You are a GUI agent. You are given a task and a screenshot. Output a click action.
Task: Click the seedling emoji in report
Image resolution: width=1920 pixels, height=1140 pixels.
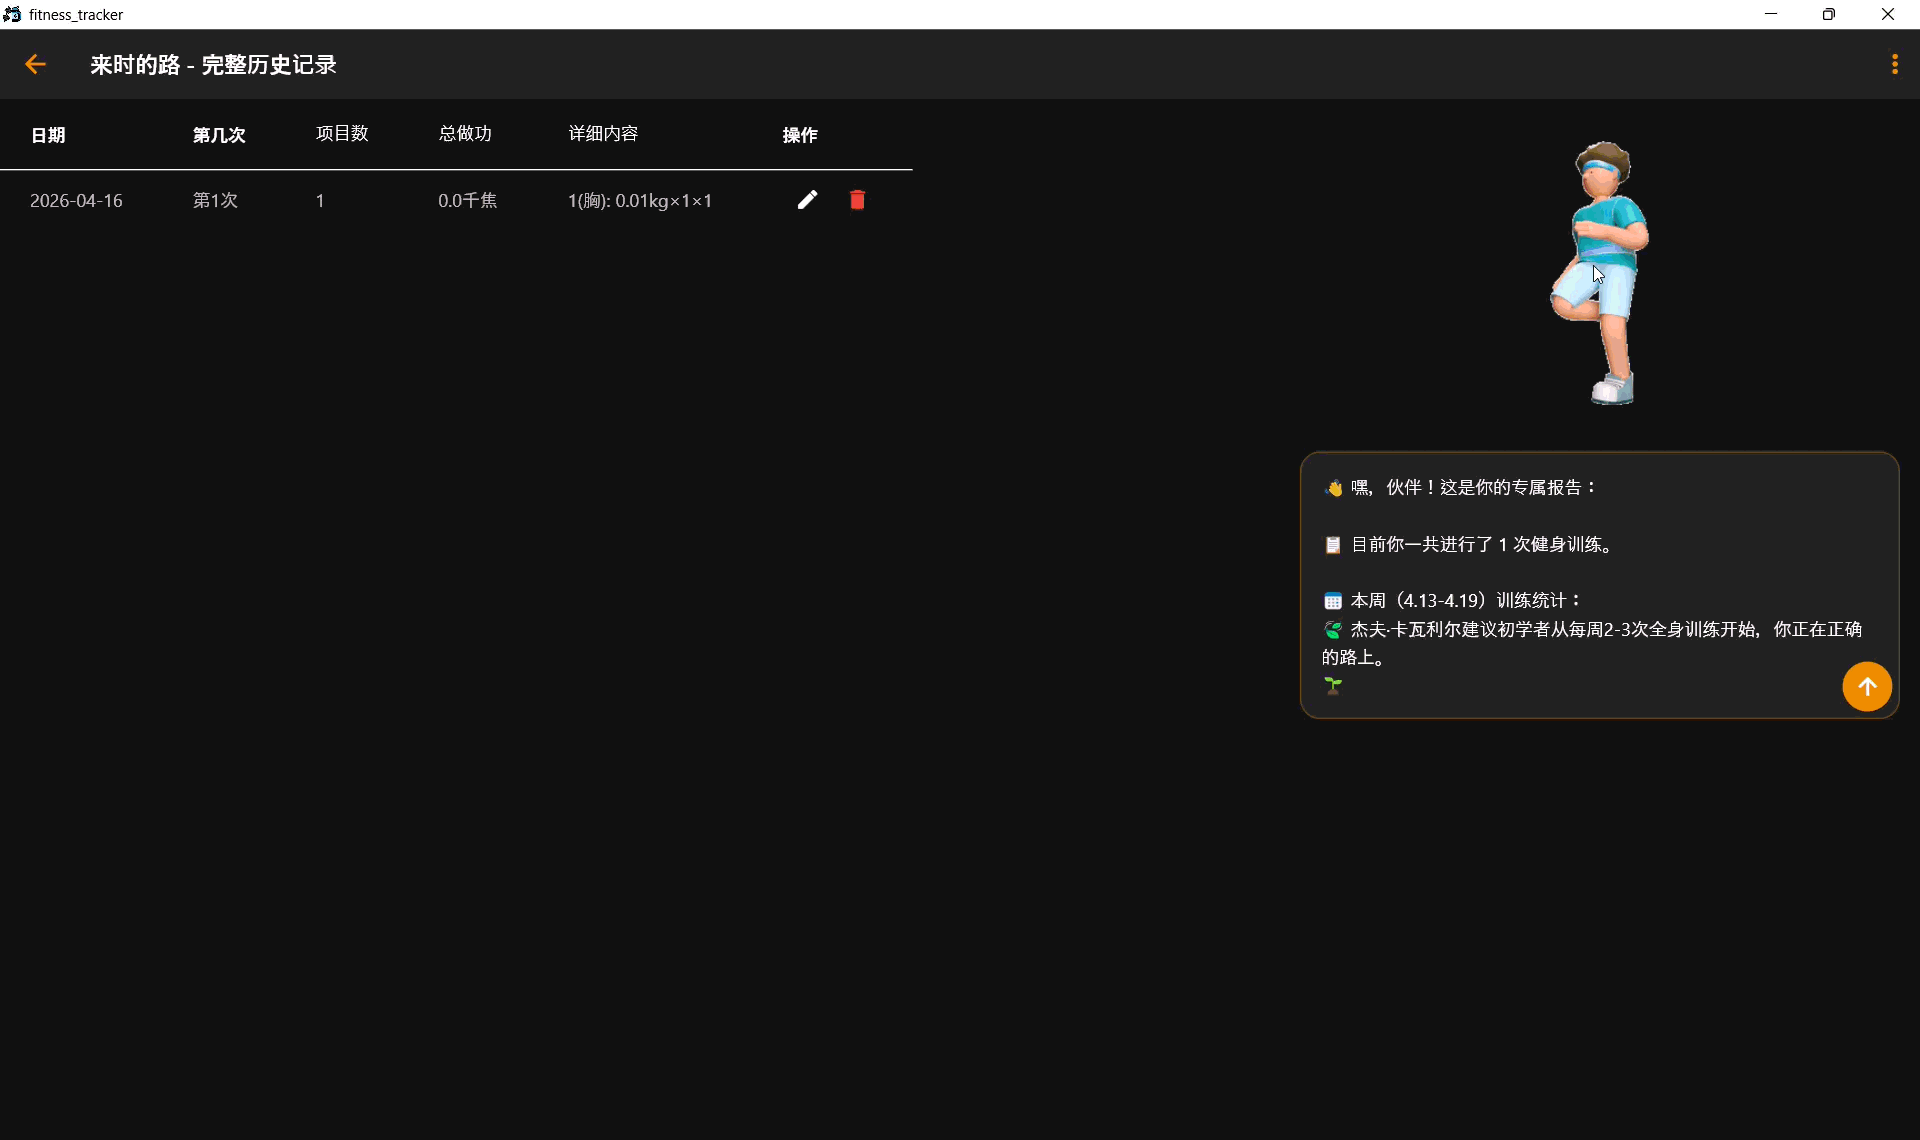point(1332,686)
